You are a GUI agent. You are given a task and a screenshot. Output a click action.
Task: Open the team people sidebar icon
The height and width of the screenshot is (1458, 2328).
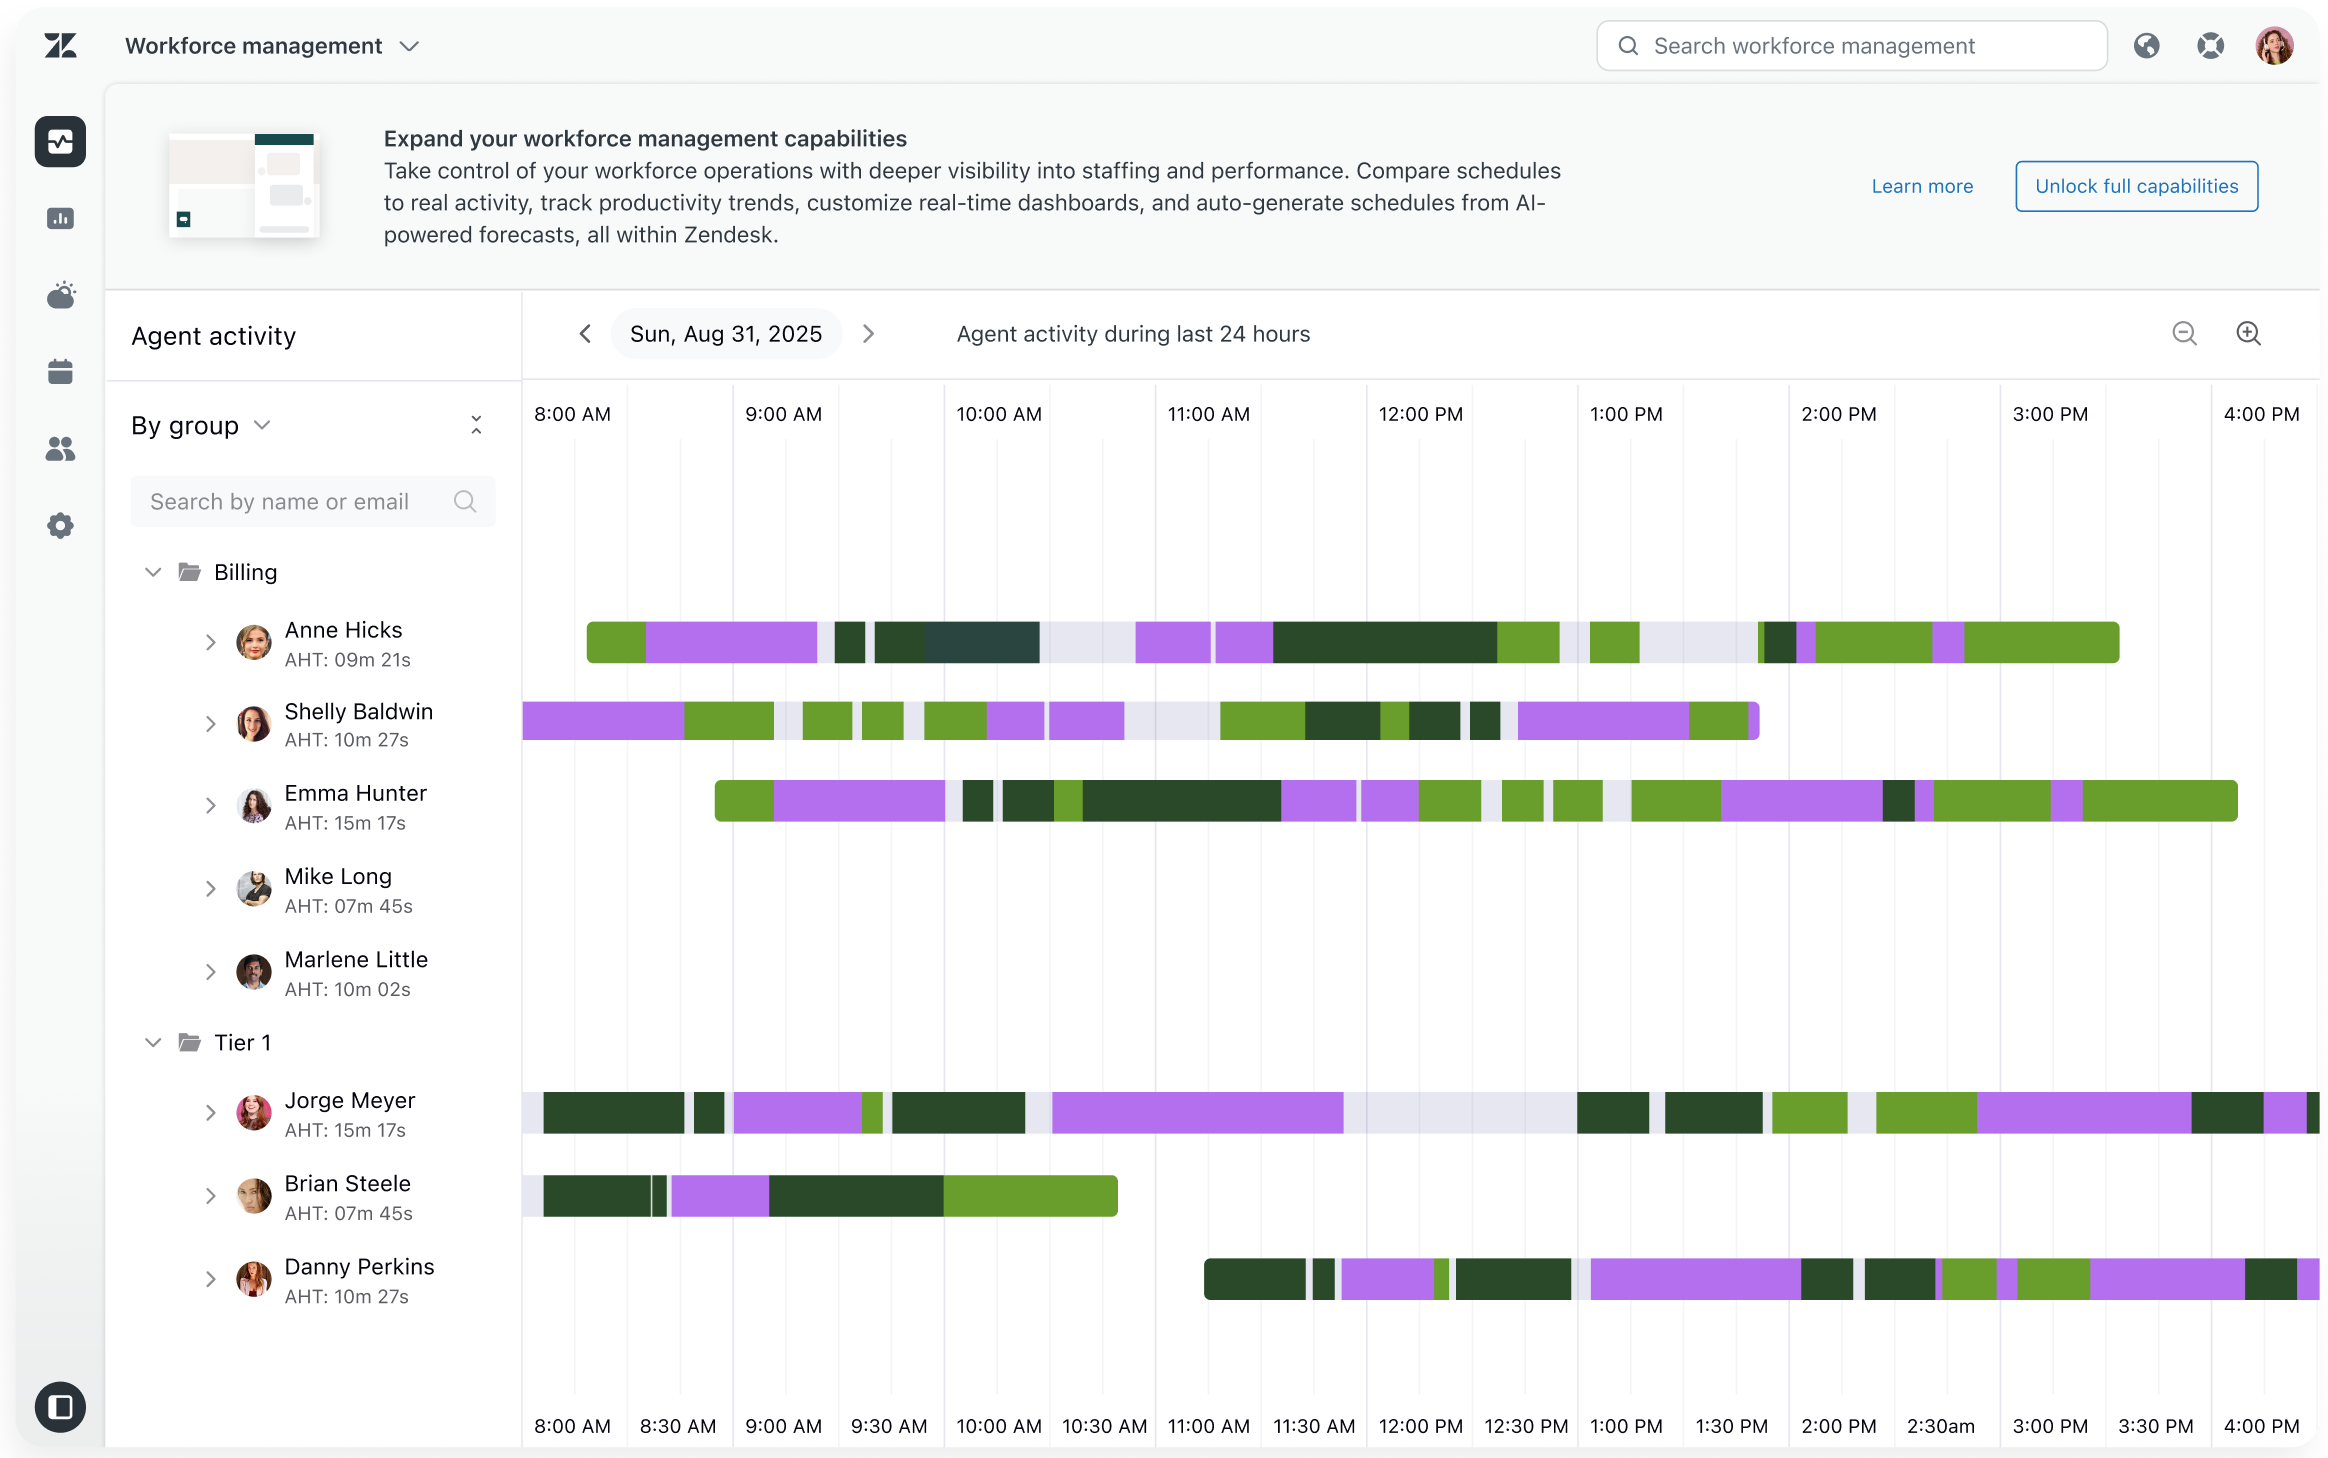pyautogui.click(x=60, y=449)
